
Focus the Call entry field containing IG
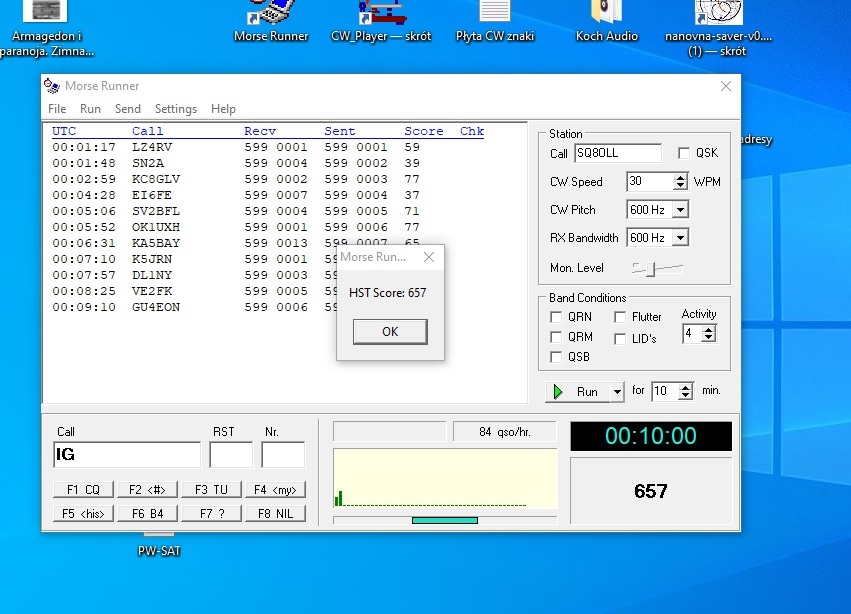(x=127, y=454)
